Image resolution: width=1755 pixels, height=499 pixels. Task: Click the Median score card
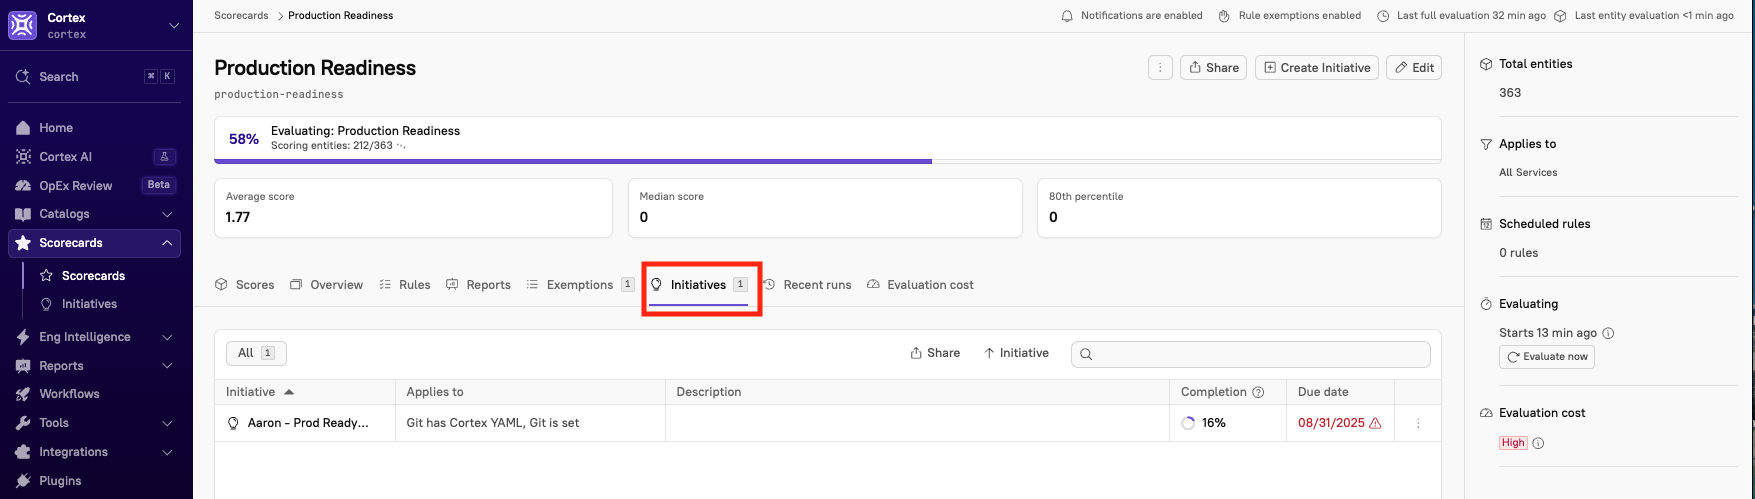tap(825, 208)
